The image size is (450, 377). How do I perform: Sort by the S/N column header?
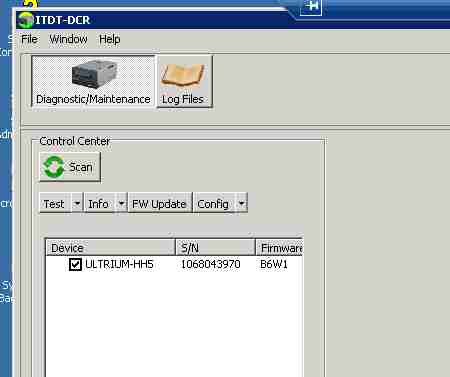215,248
